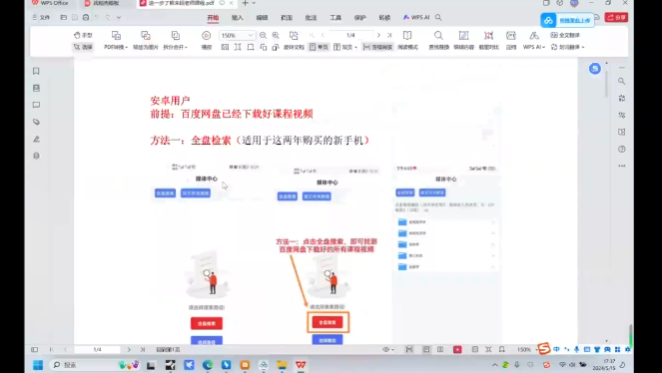
Task: Select the Hand tool
Action: [x=83, y=35]
